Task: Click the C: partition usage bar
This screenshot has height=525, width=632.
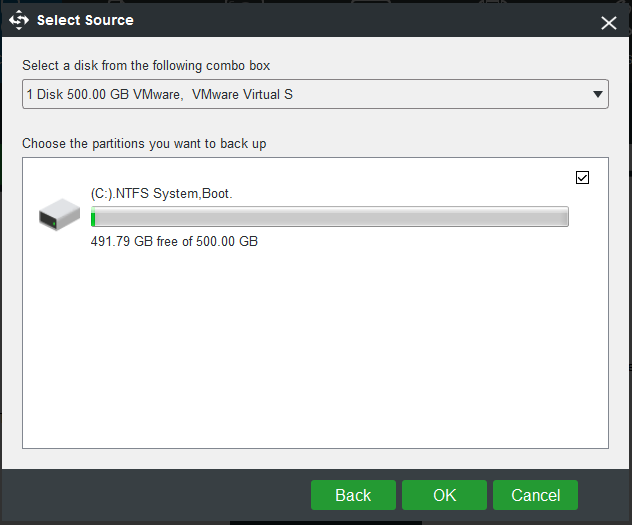Action: tap(330, 217)
